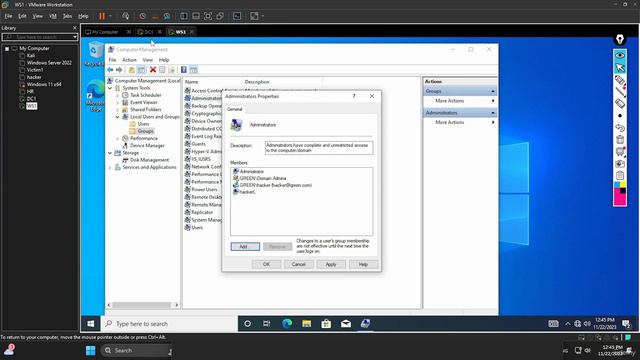Click the Back arrow in Computer Management toolbar
The height and width of the screenshot is (360, 640).
point(110,70)
